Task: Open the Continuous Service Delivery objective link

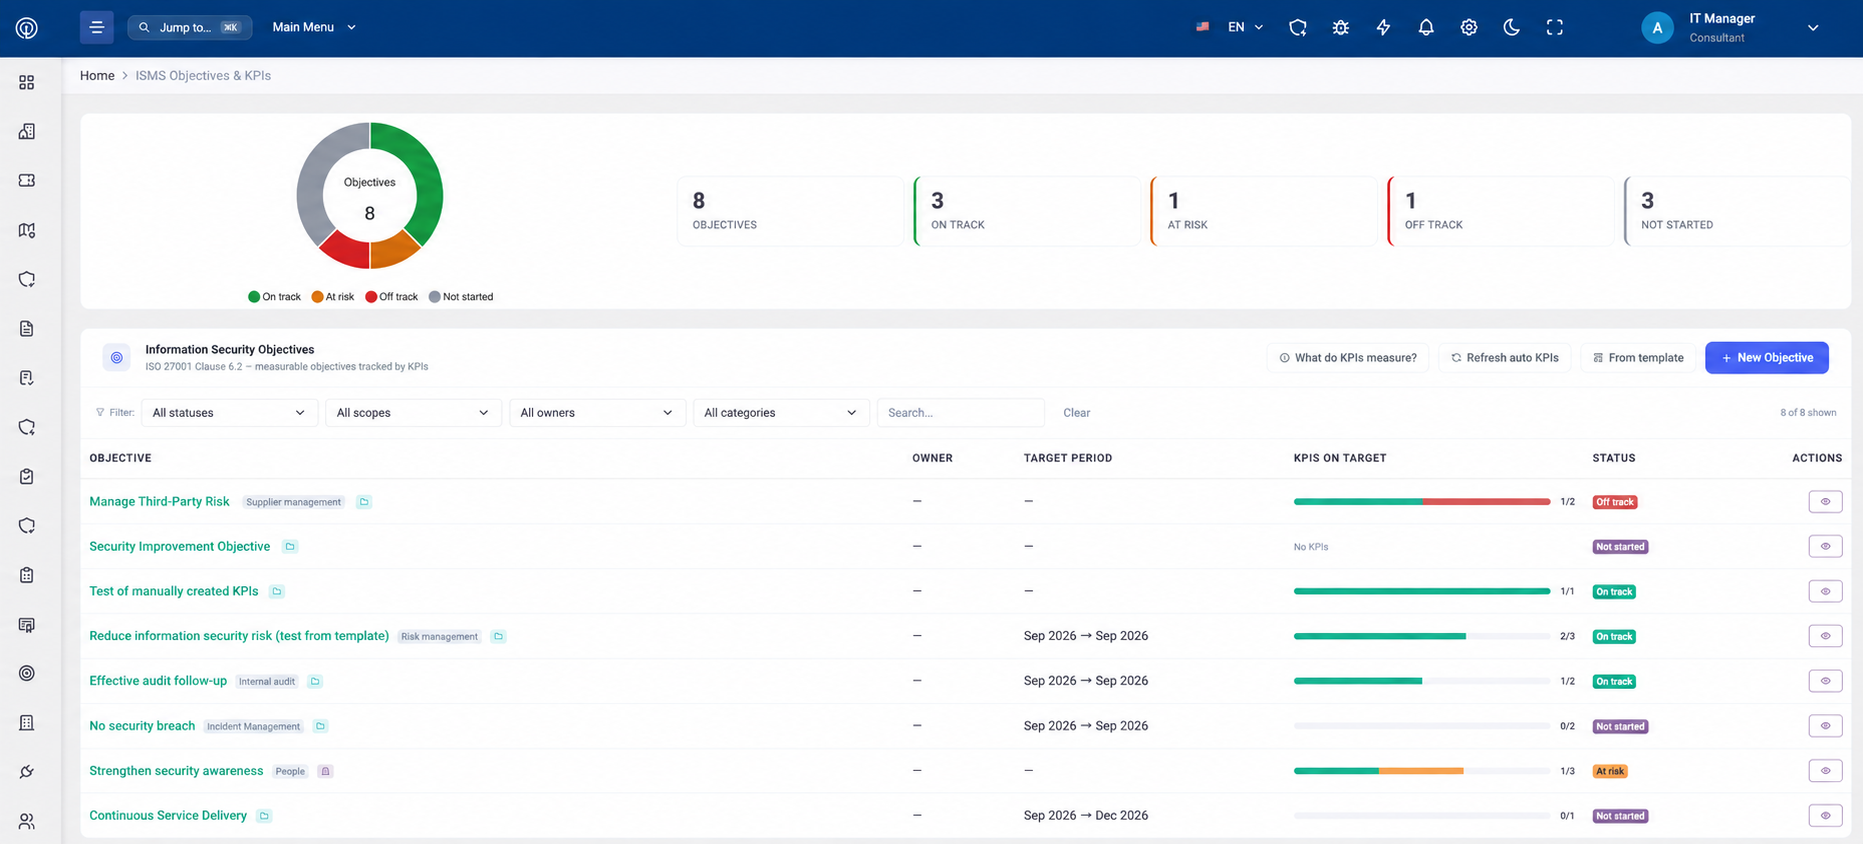Action: pyautogui.click(x=168, y=816)
